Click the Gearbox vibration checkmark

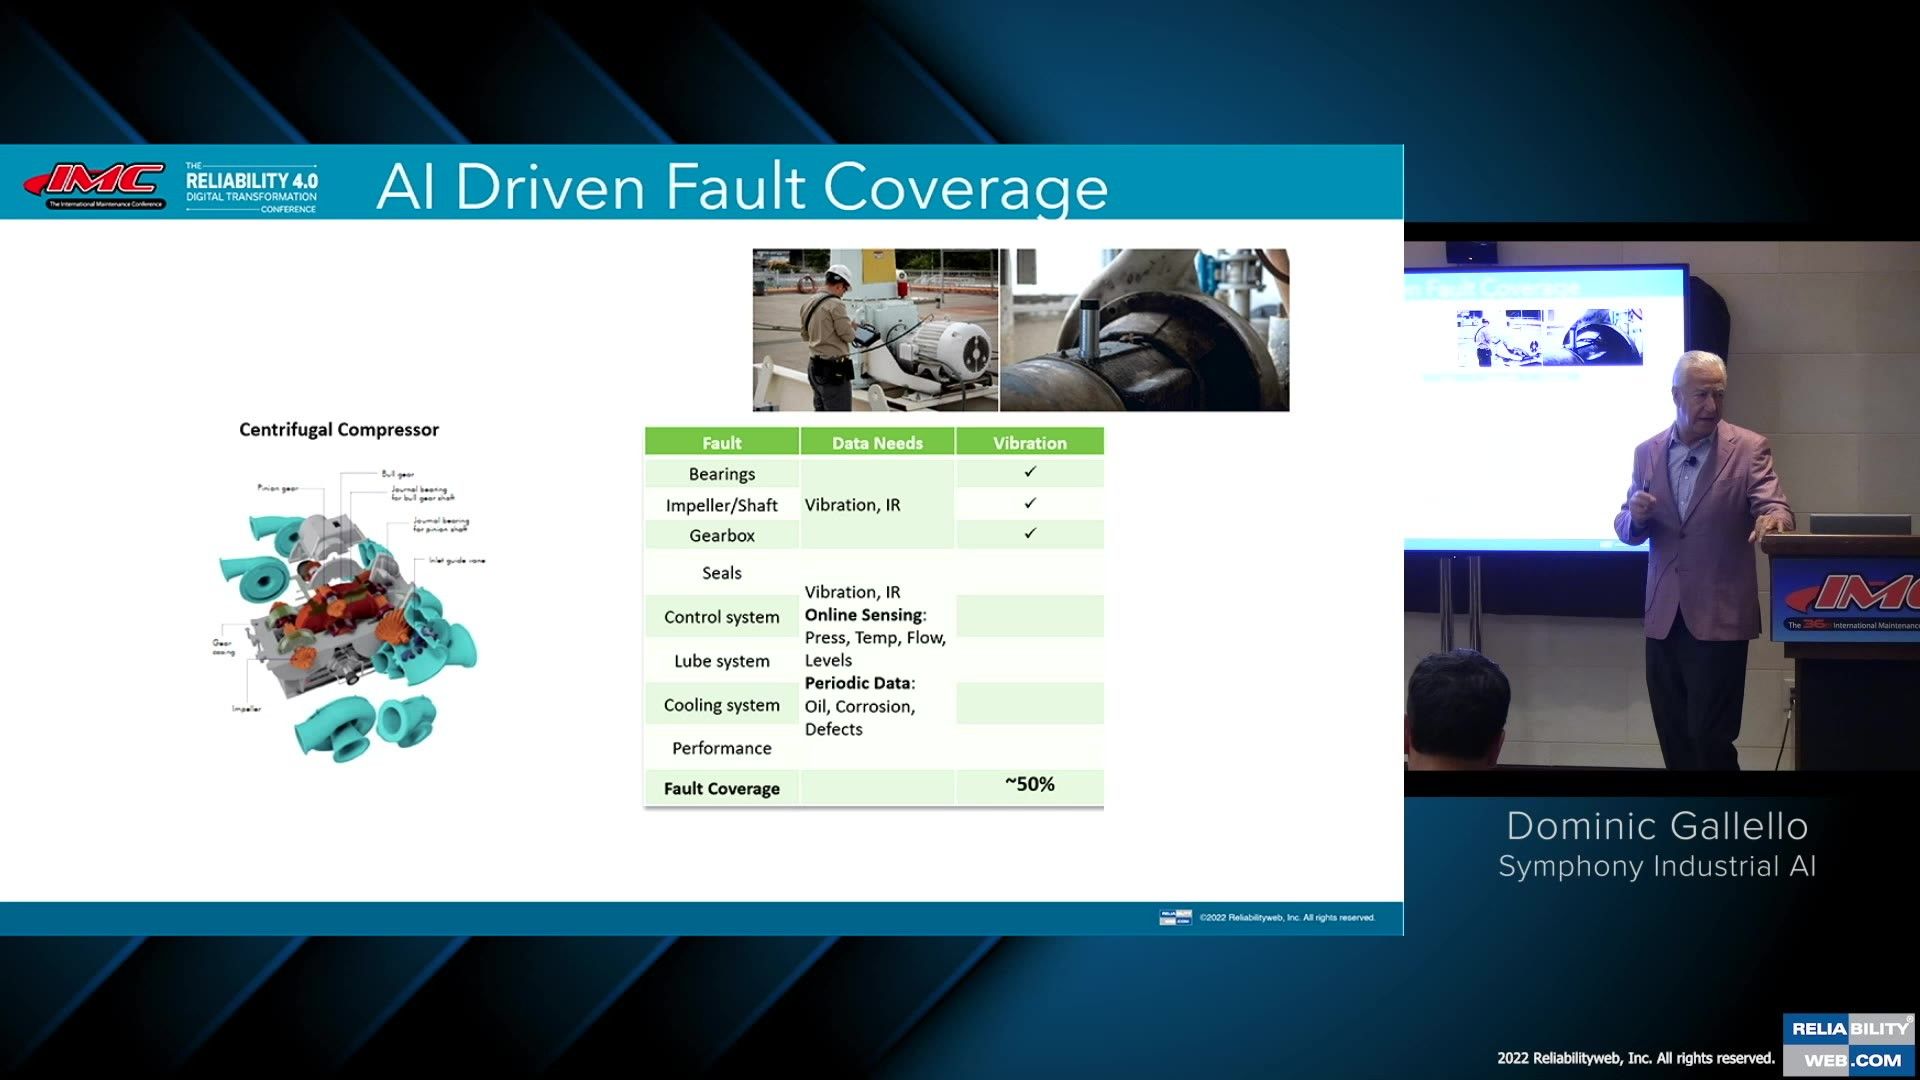pyautogui.click(x=1030, y=534)
